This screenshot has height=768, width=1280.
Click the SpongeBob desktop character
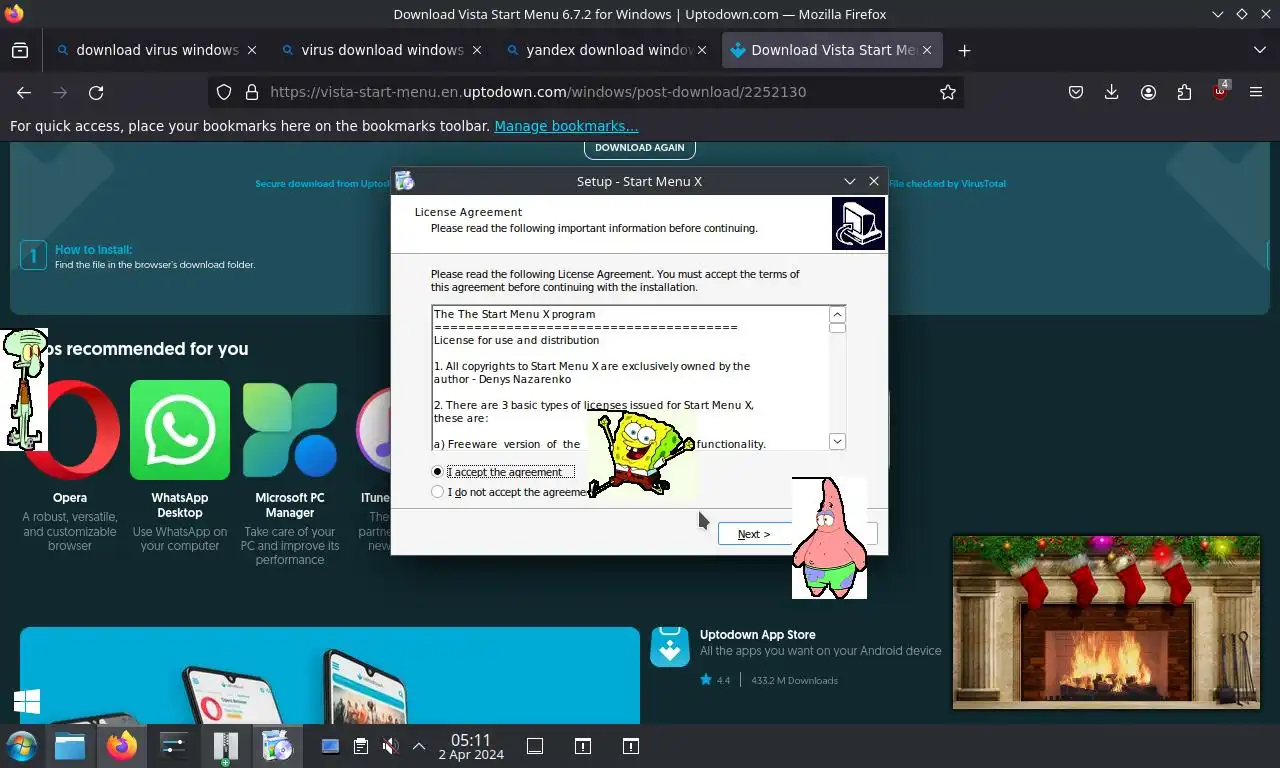(x=642, y=454)
